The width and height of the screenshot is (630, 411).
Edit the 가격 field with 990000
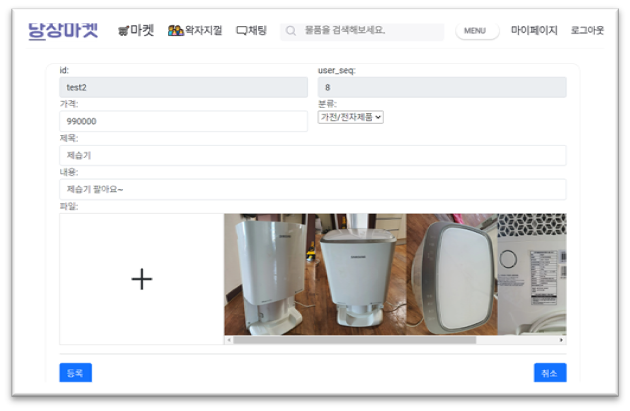click(x=183, y=121)
